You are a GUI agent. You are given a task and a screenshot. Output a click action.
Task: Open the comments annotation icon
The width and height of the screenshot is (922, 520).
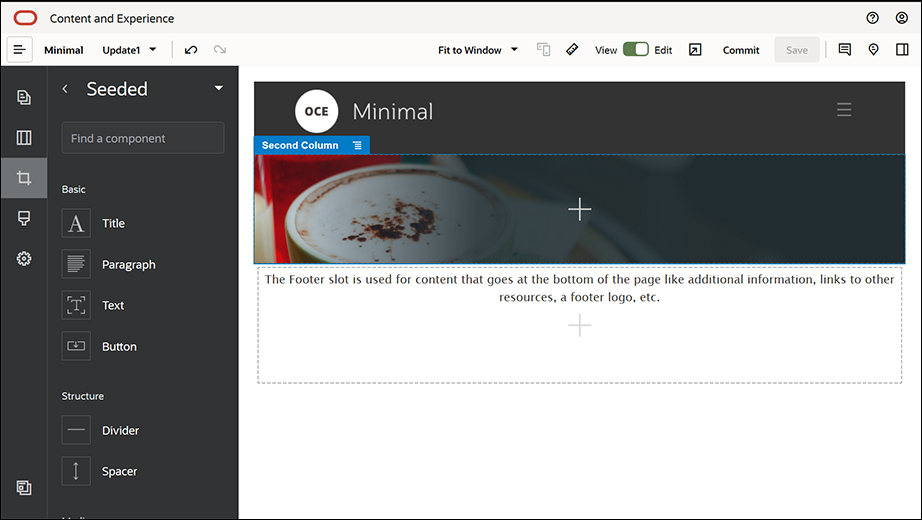[844, 50]
